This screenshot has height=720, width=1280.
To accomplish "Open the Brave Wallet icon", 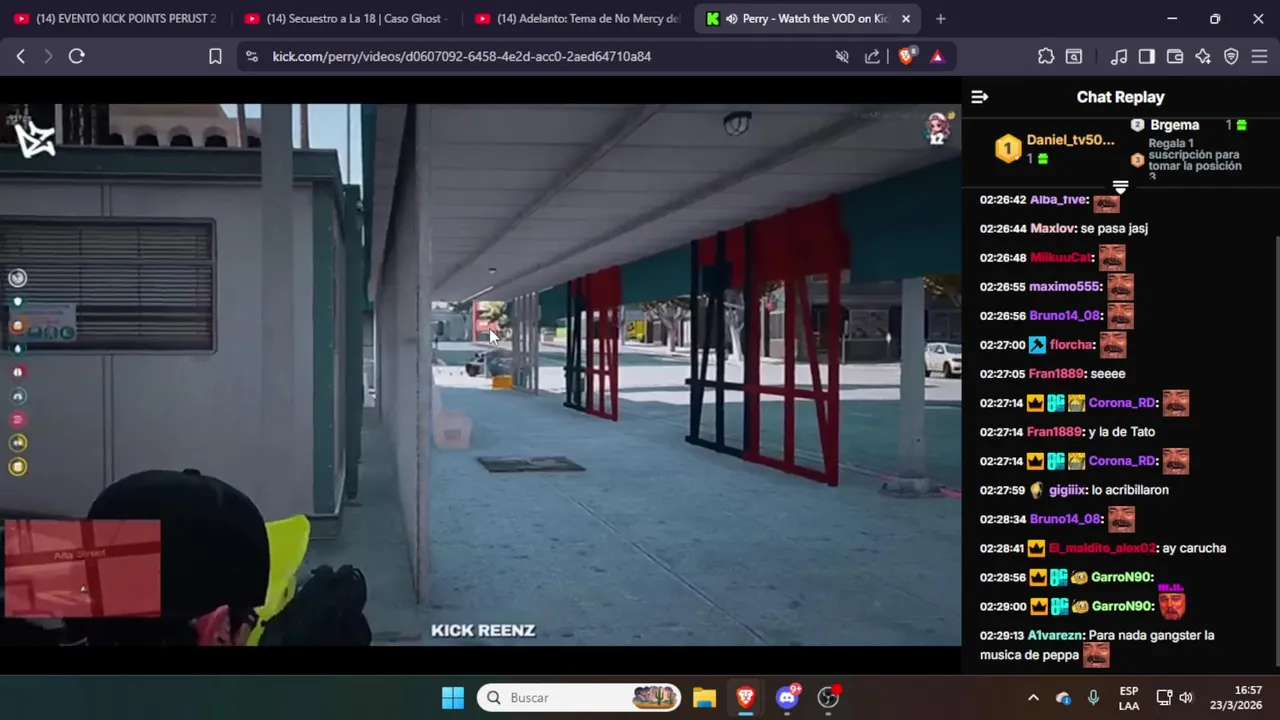I will 1175,57.
